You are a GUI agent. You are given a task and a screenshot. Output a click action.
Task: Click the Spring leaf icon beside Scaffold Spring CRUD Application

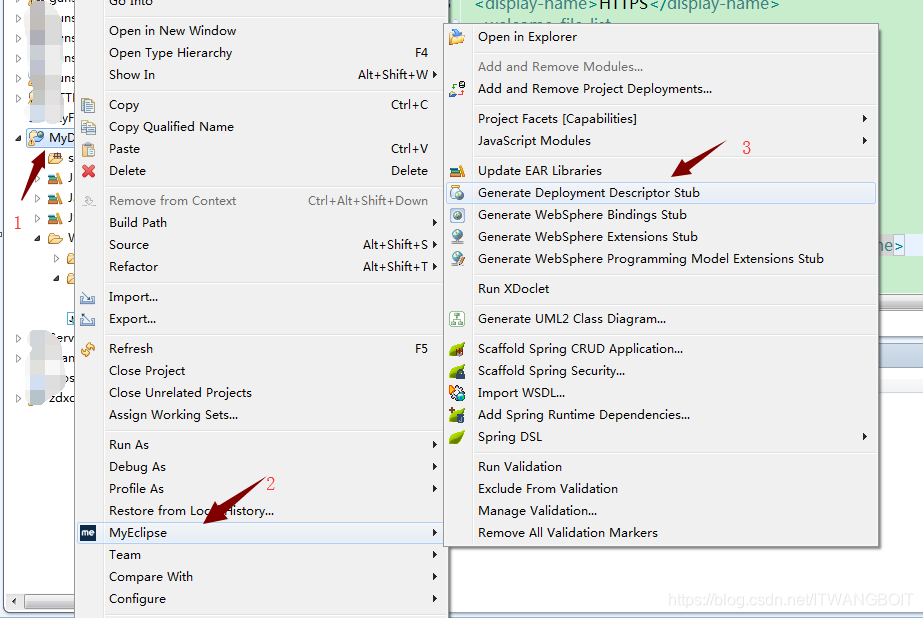(x=457, y=348)
